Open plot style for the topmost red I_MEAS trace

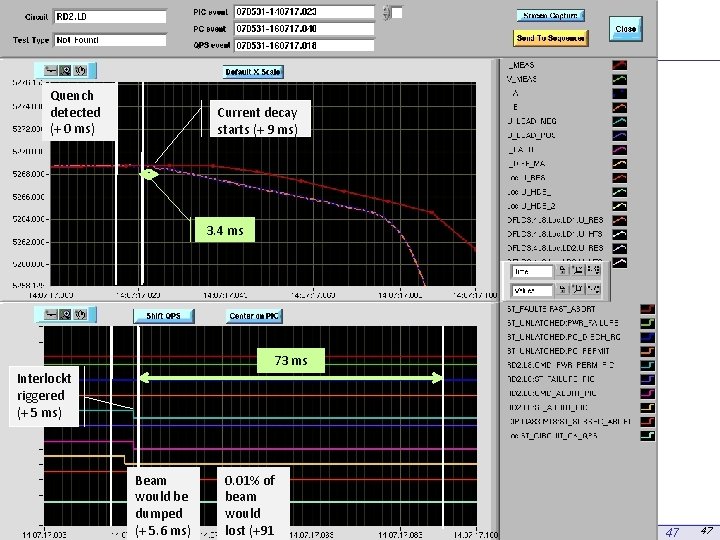619,65
